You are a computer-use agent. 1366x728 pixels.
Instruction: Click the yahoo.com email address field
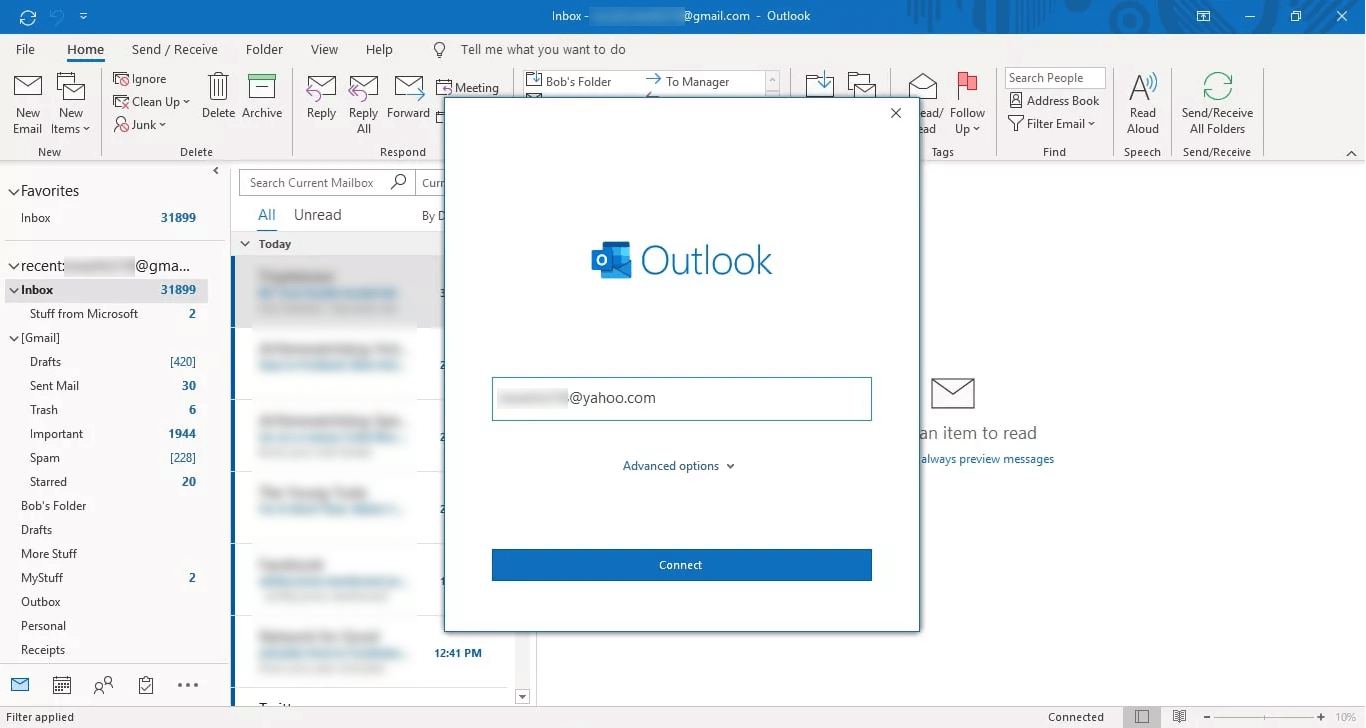coord(681,398)
